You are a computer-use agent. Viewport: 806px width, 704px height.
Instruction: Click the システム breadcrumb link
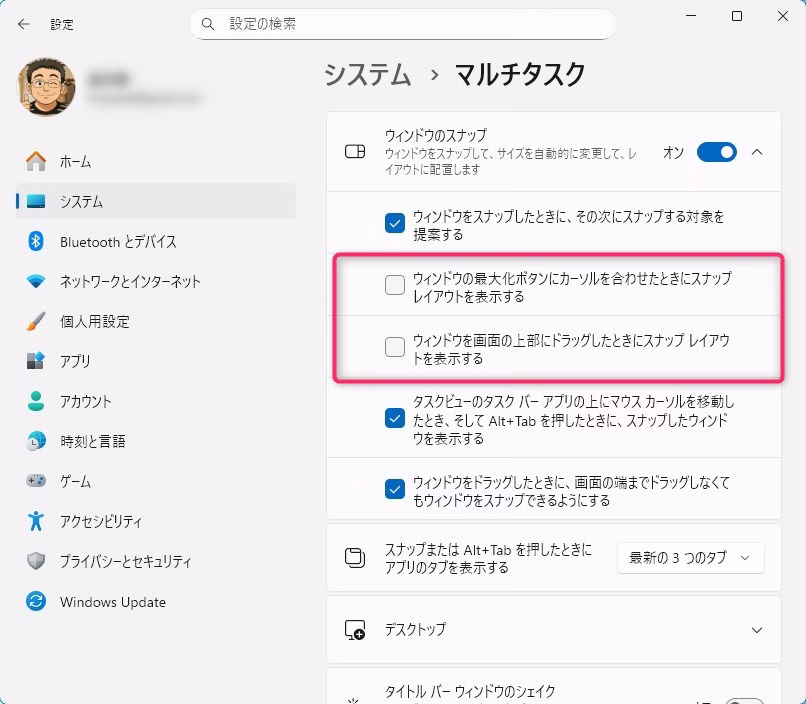[368, 74]
